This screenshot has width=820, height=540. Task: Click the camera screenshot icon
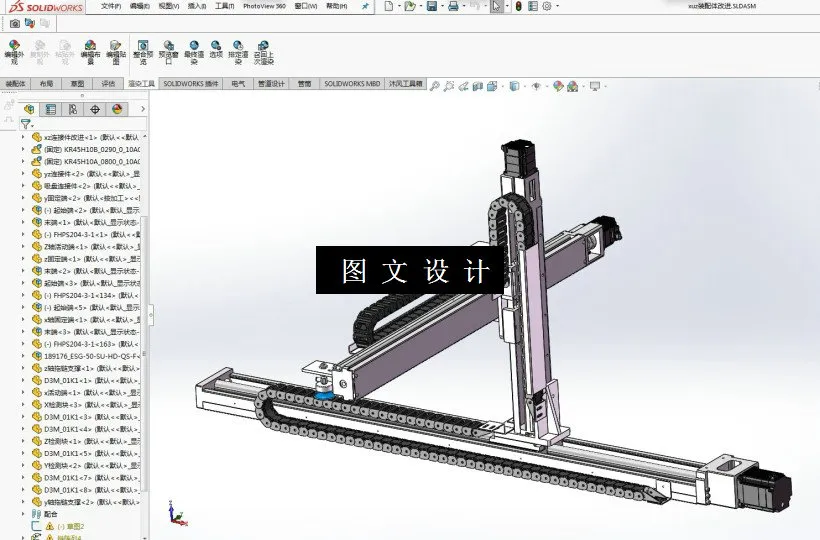(15, 24)
